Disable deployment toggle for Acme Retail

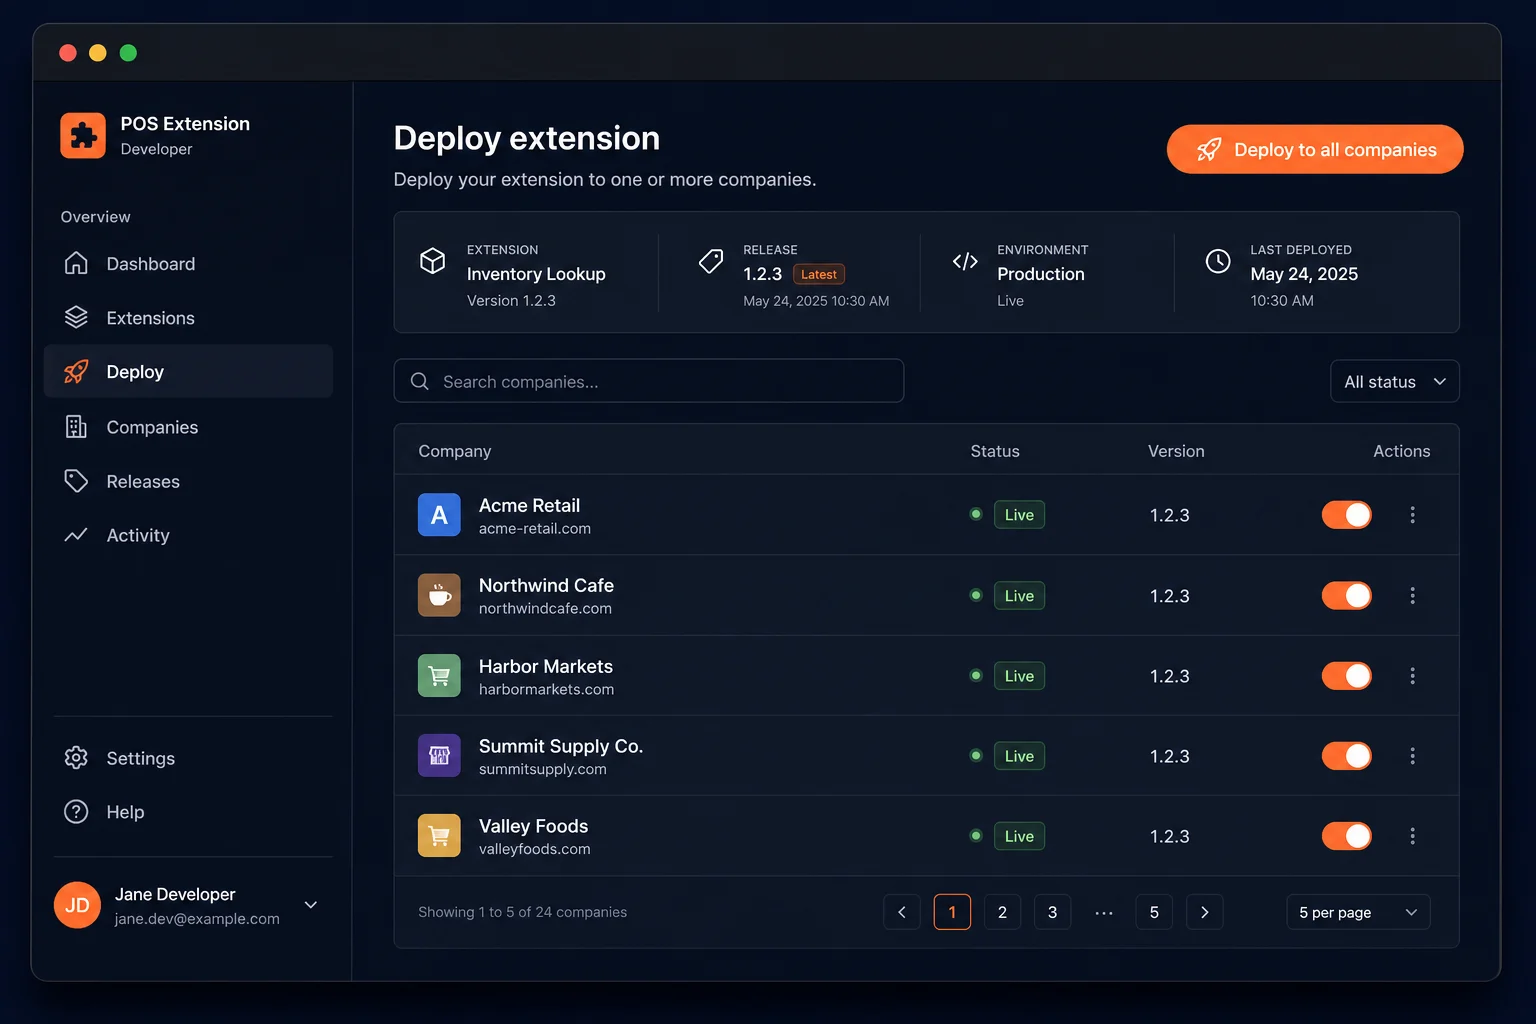tap(1347, 515)
